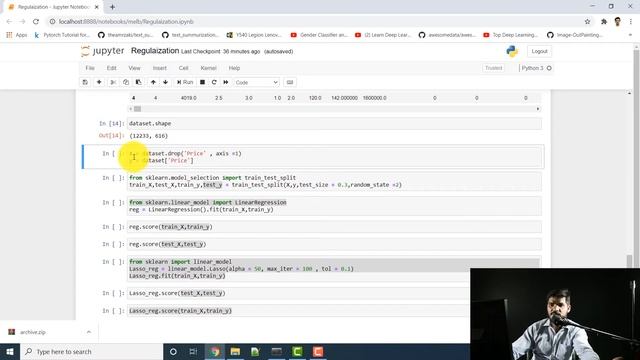This screenshot has height=360, width=640.
Task: Open the Gender Classifier YouTube bookmark
Action: tap(319, 35)
